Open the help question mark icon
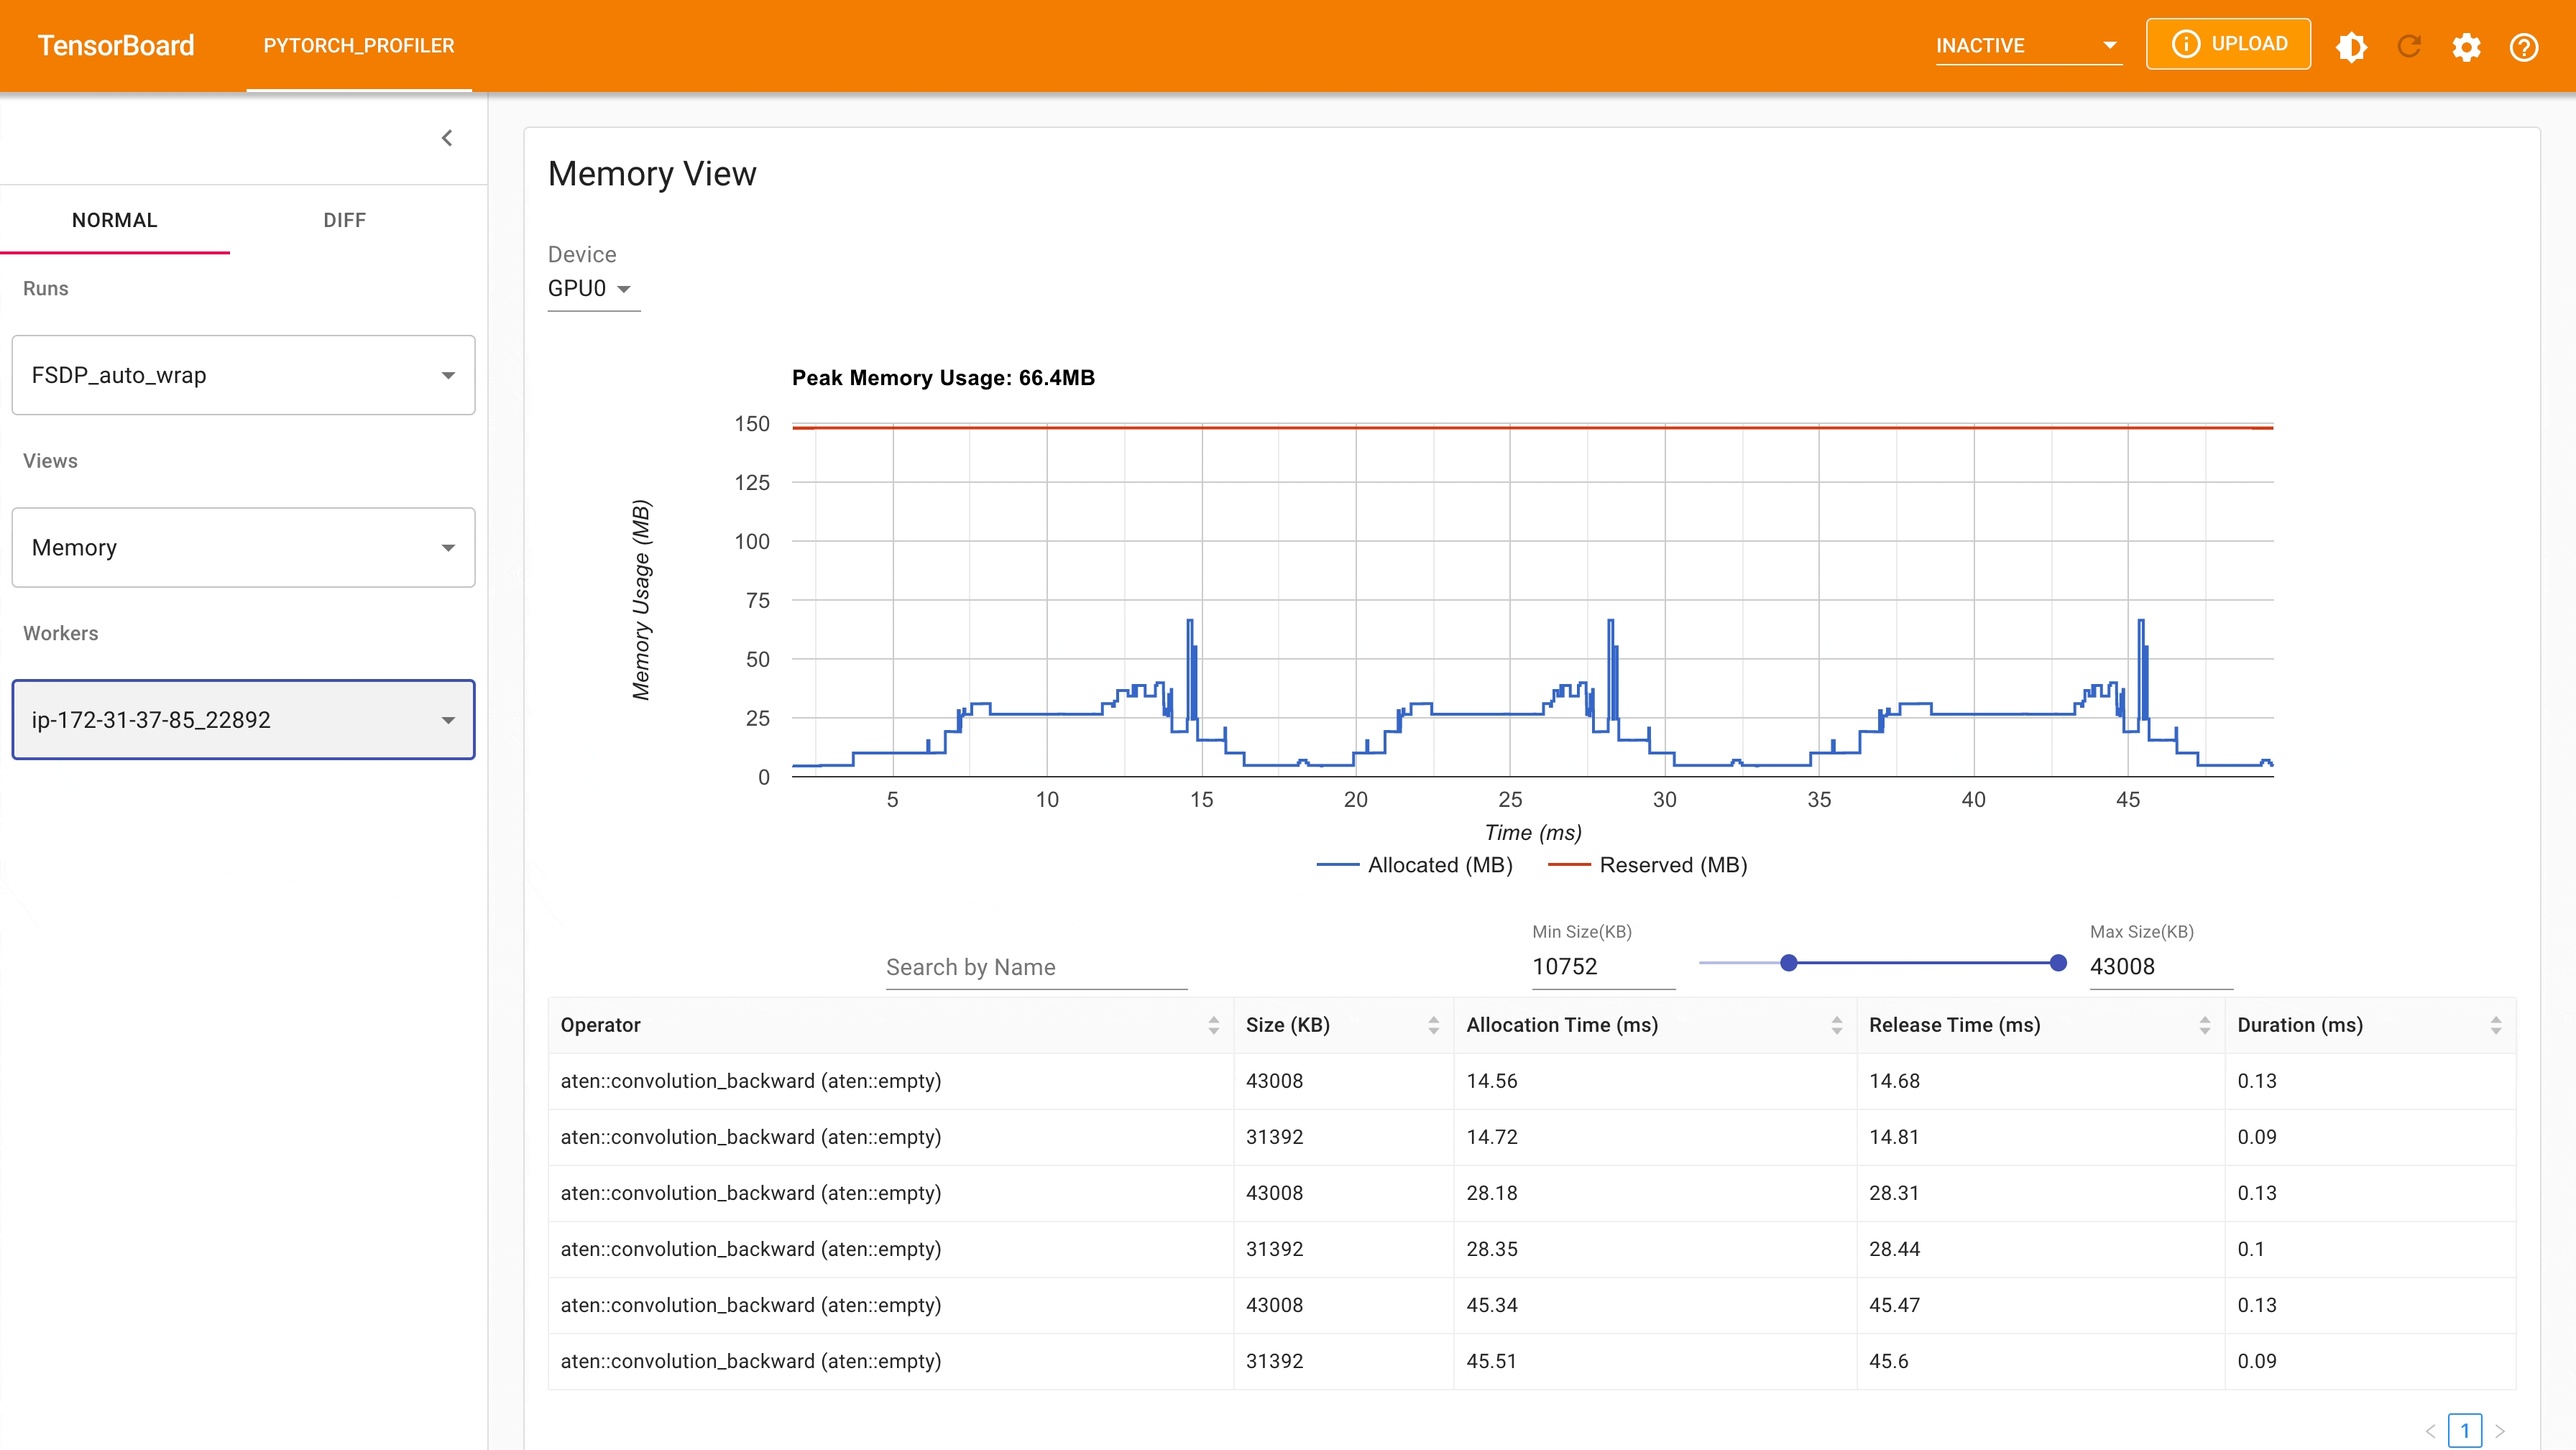This screenshot has height=1450, width=2576. click(2524, 46)
